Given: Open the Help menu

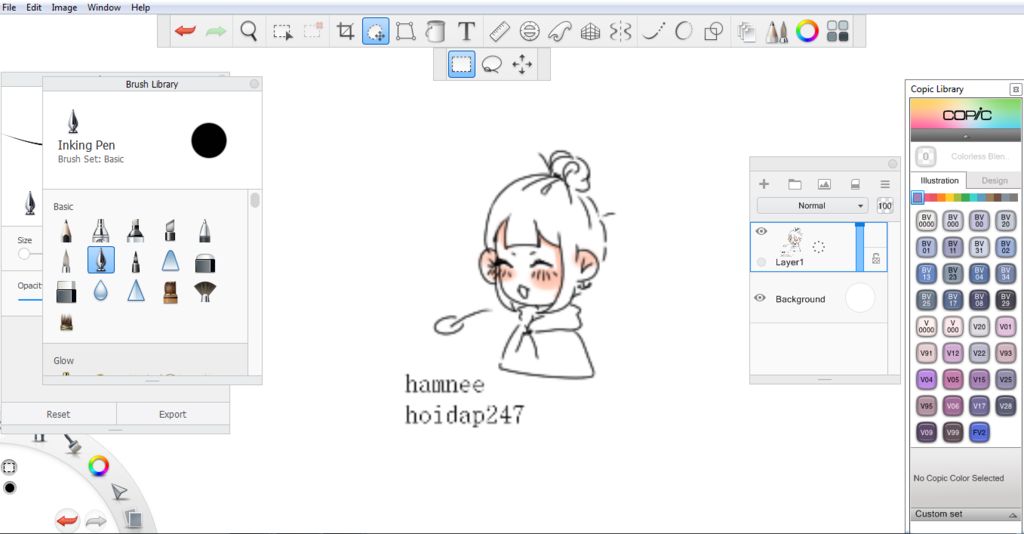Looking at the screenshot, I should click(140, 7).
